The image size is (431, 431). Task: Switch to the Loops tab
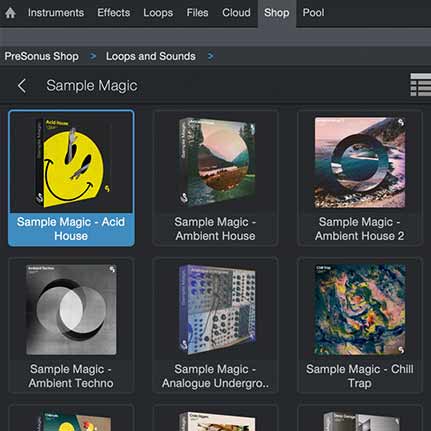point(158,13)
